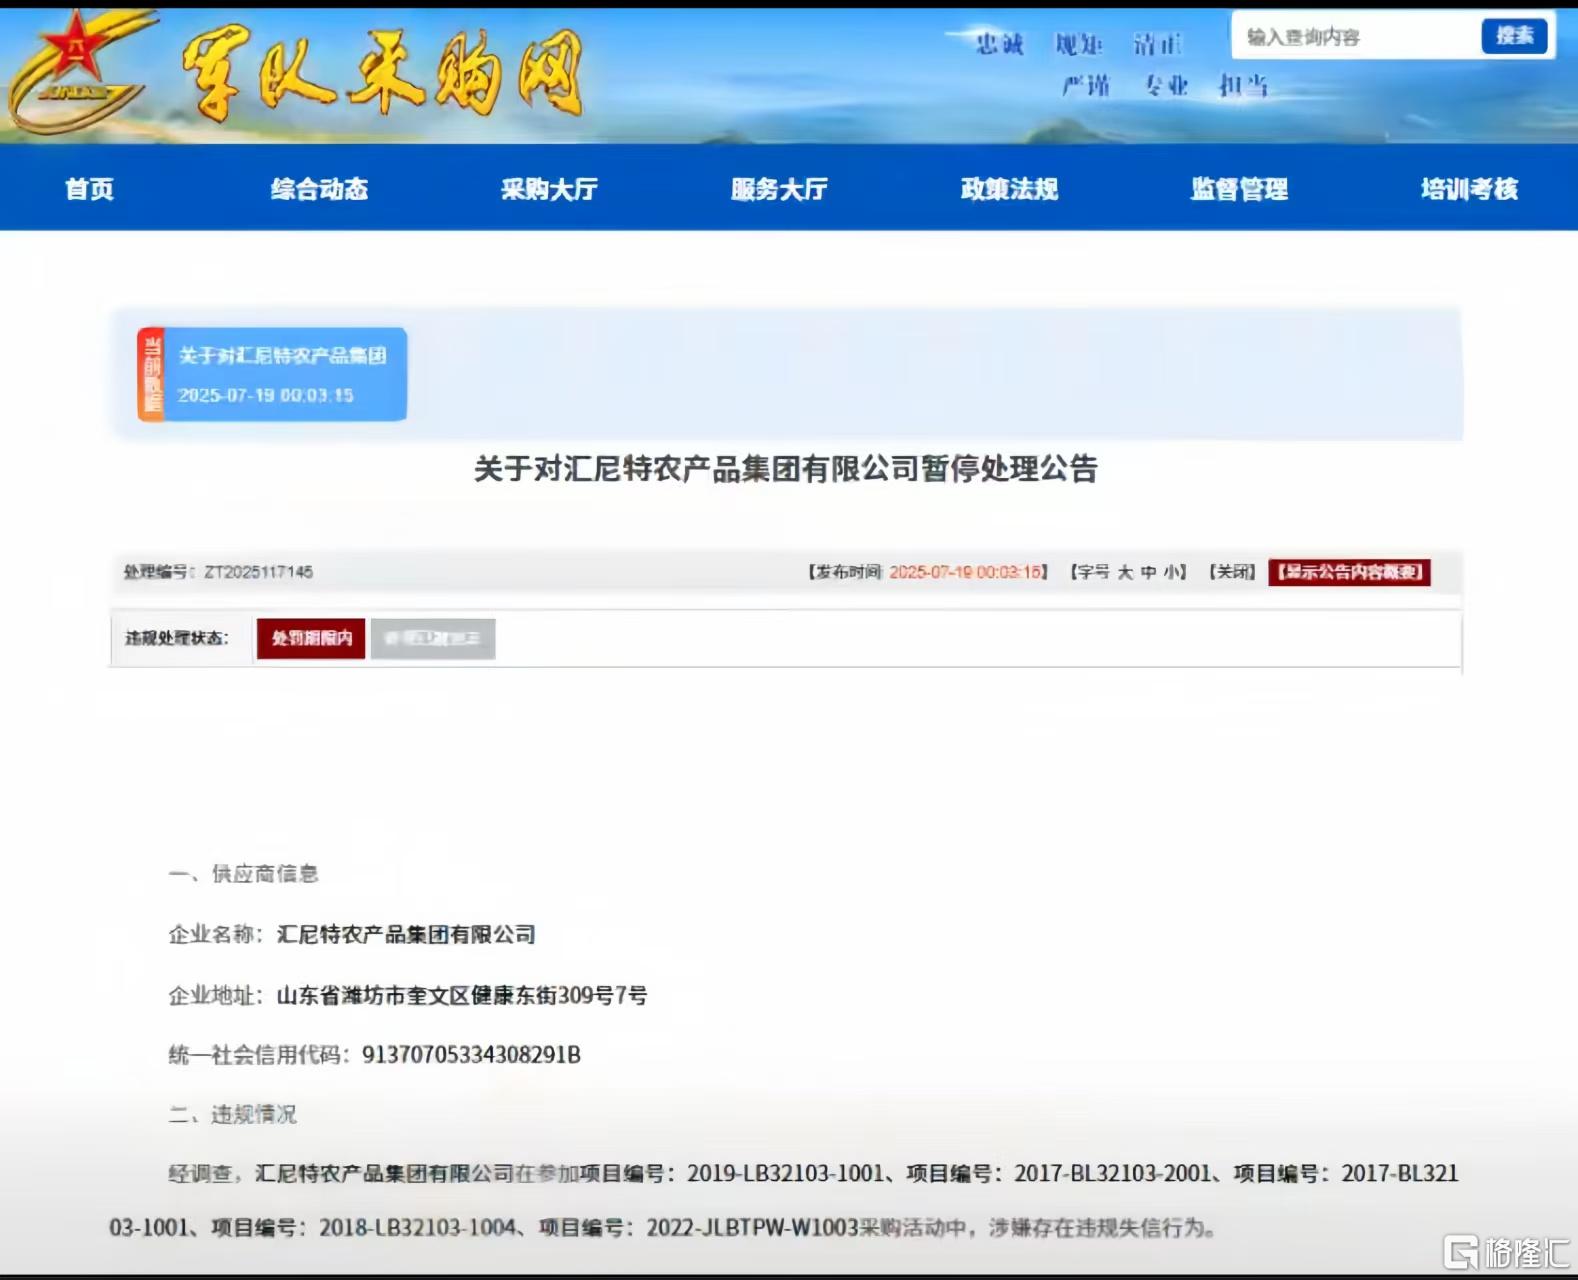Click the company name 汇尼特农产品集团有限公司 value
Image resolution: width=1578 pixels, height=1280 pixels.
406,935
